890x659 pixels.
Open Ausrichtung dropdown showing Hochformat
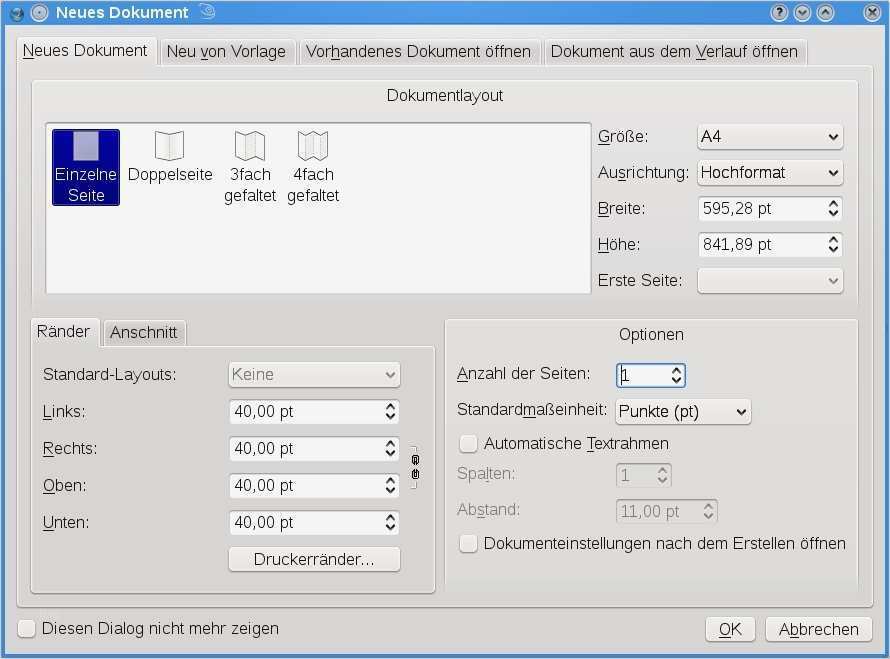click(x=770, y=173)
